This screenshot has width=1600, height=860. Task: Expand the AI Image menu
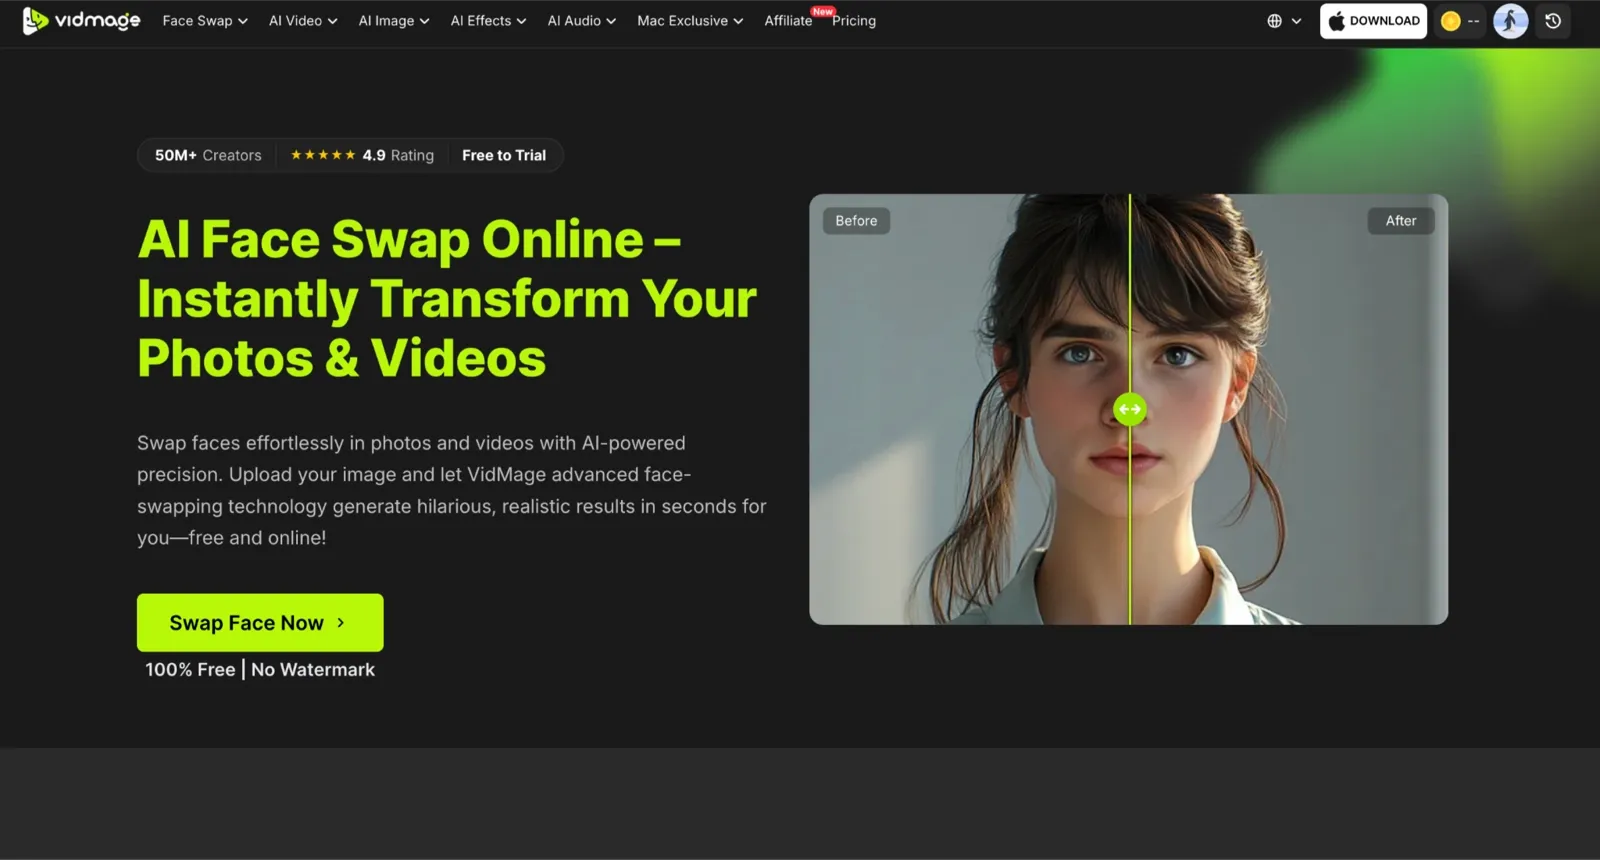394,21
